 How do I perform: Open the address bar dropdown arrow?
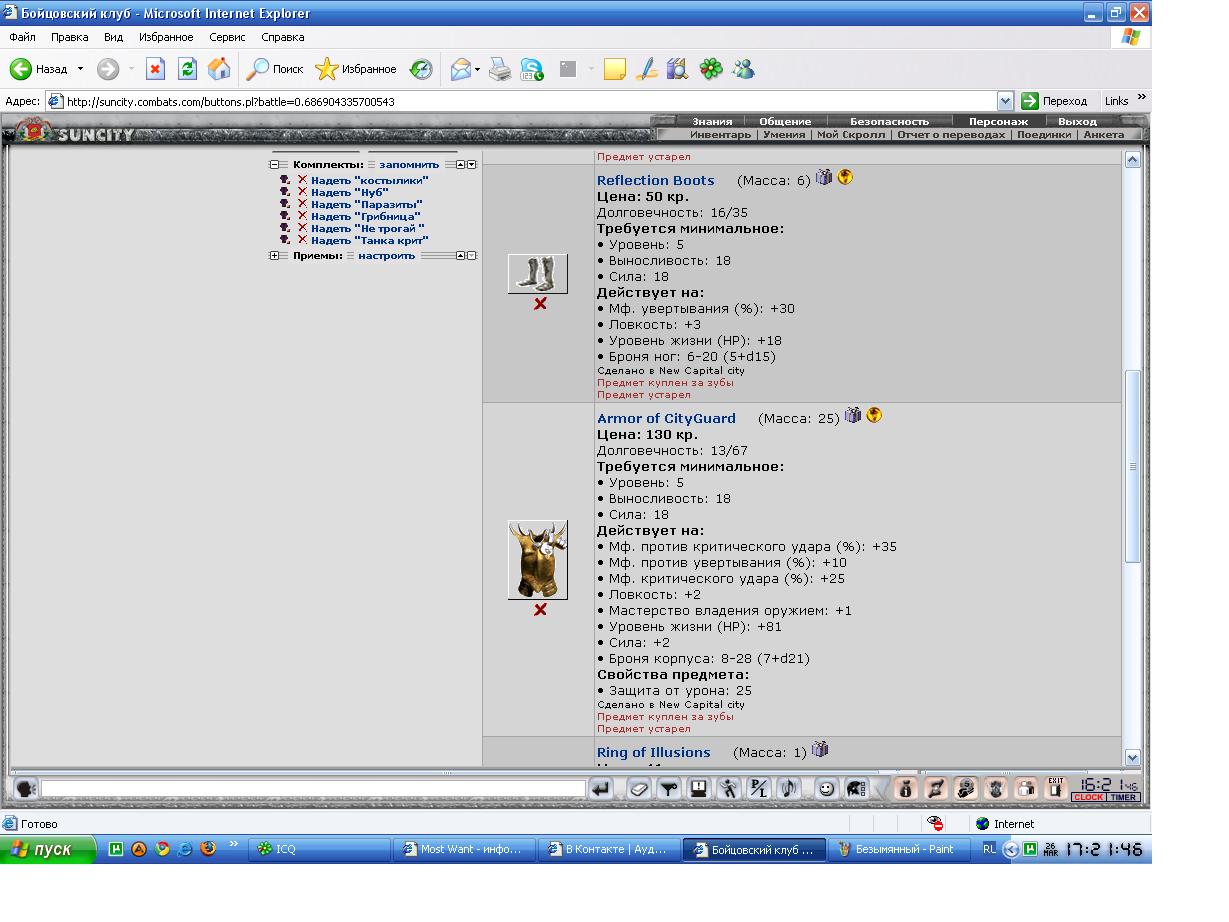point(1006,101)
